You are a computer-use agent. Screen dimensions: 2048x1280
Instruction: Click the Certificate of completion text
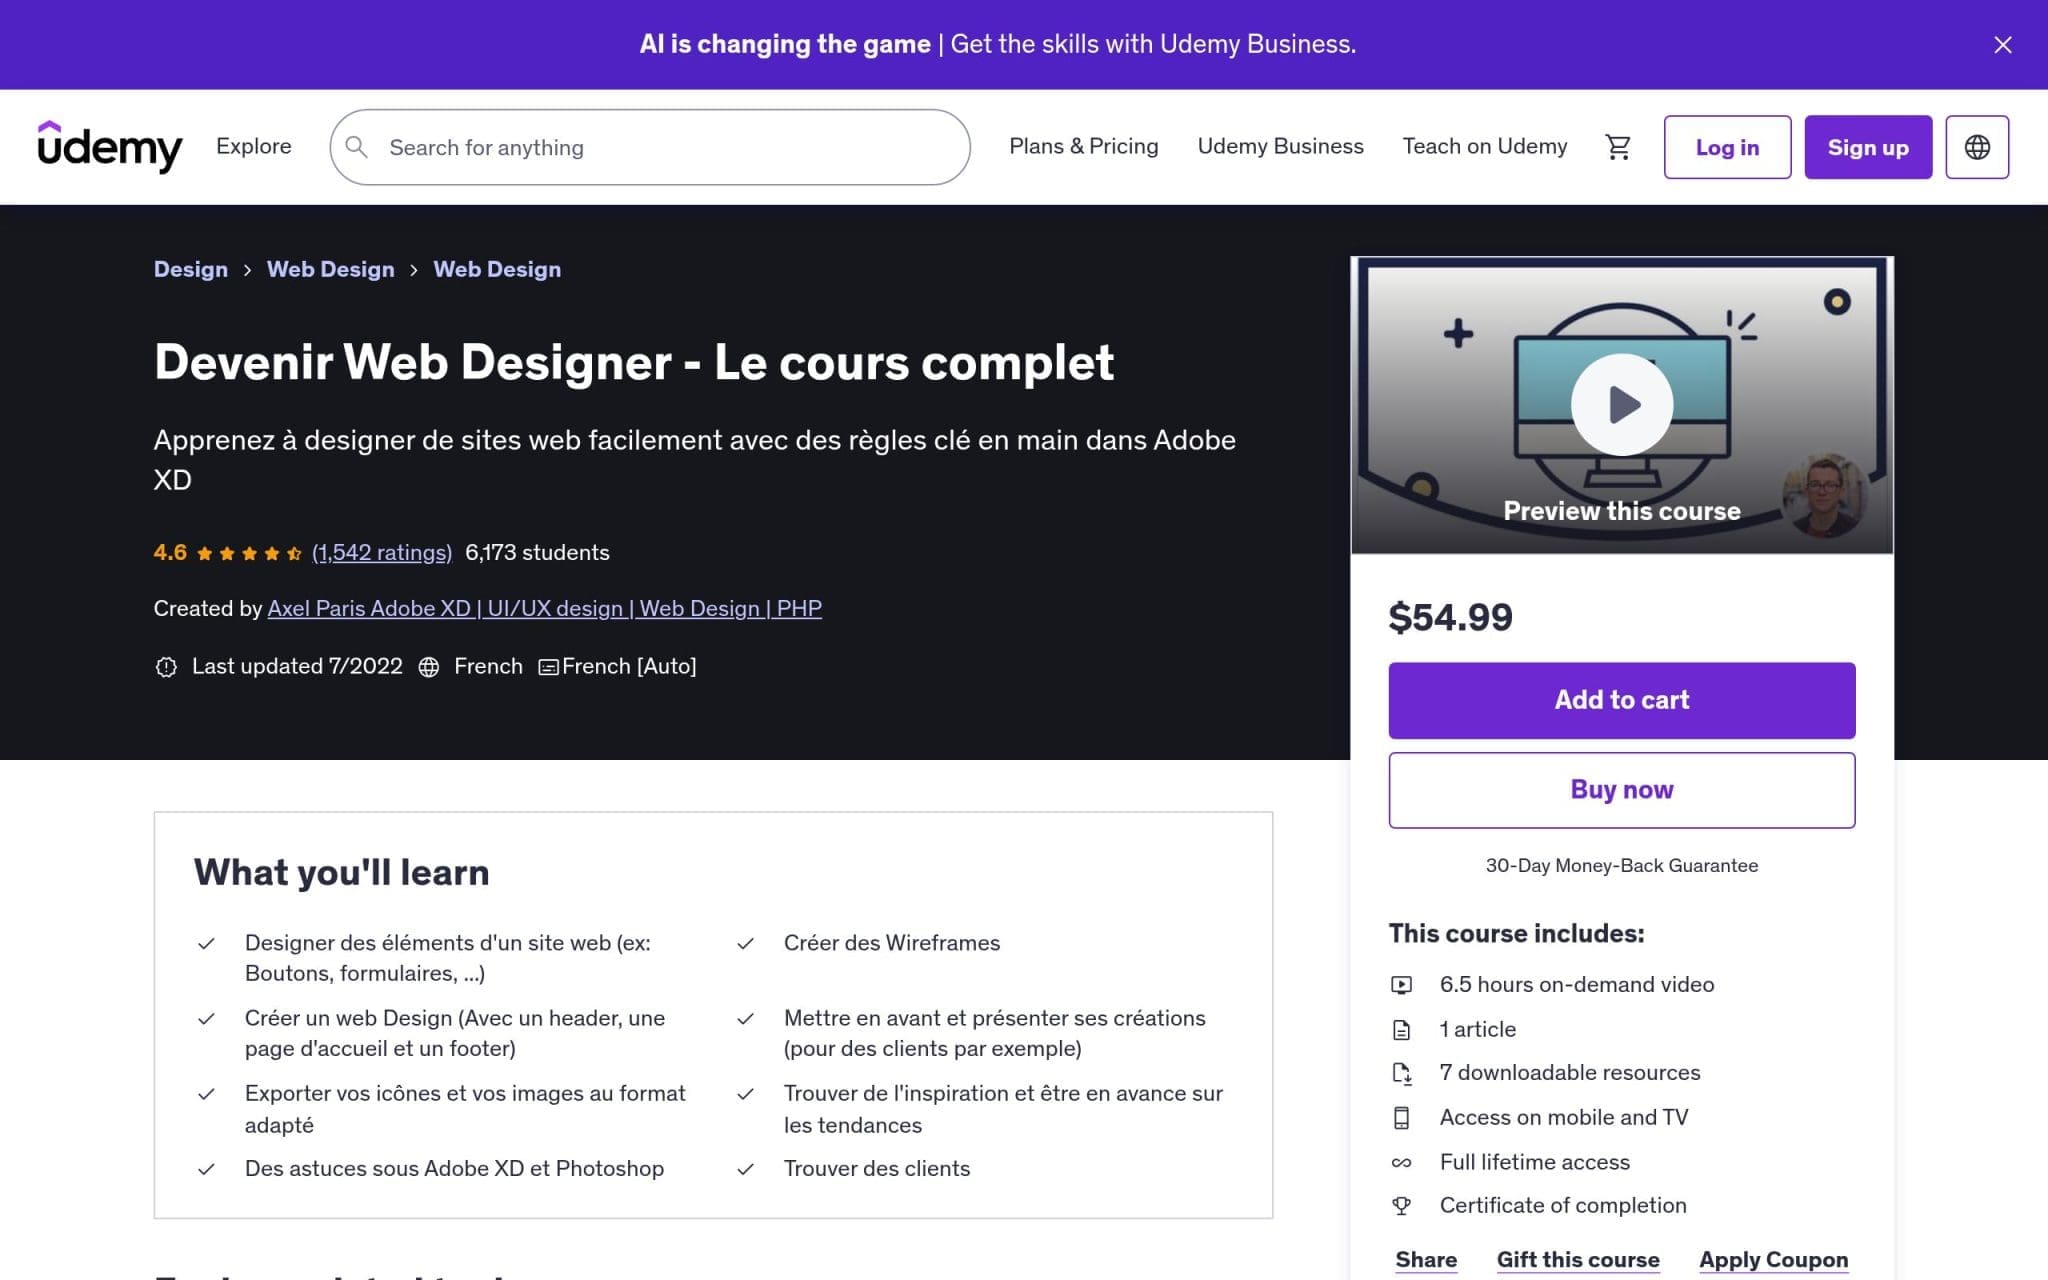point(1563,1205)
